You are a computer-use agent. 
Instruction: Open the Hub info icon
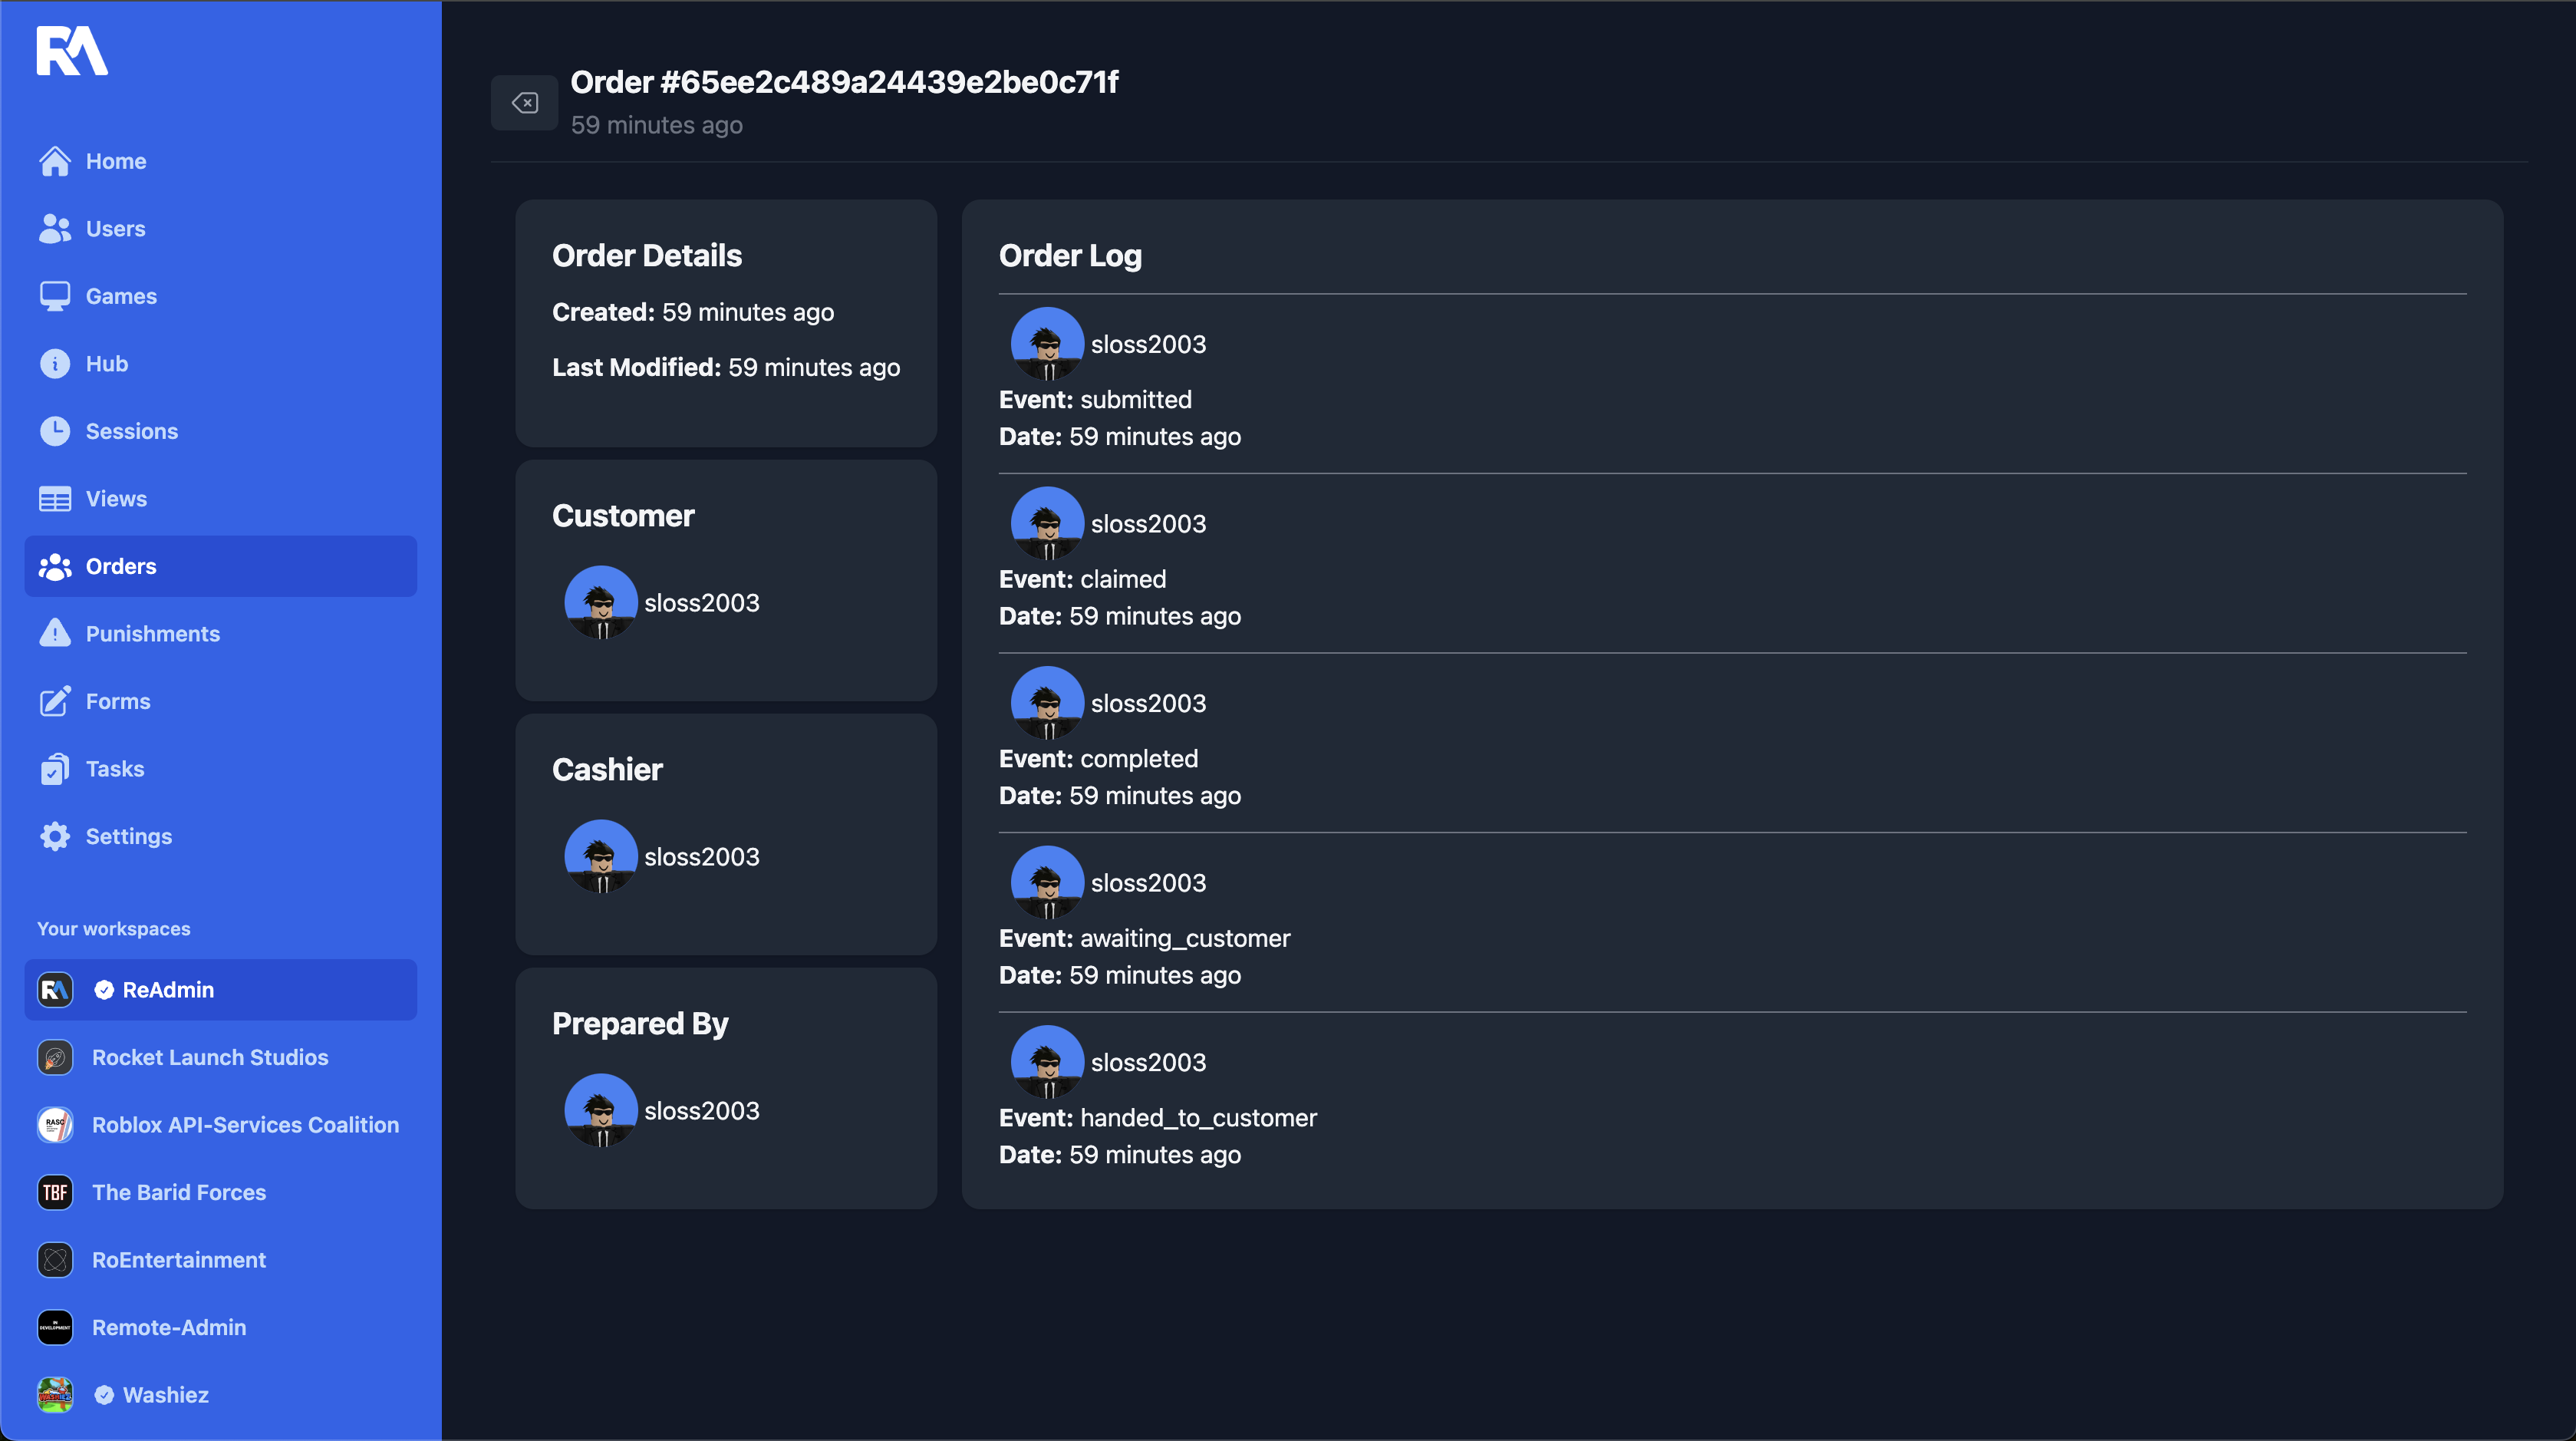[x=55, y=364]
